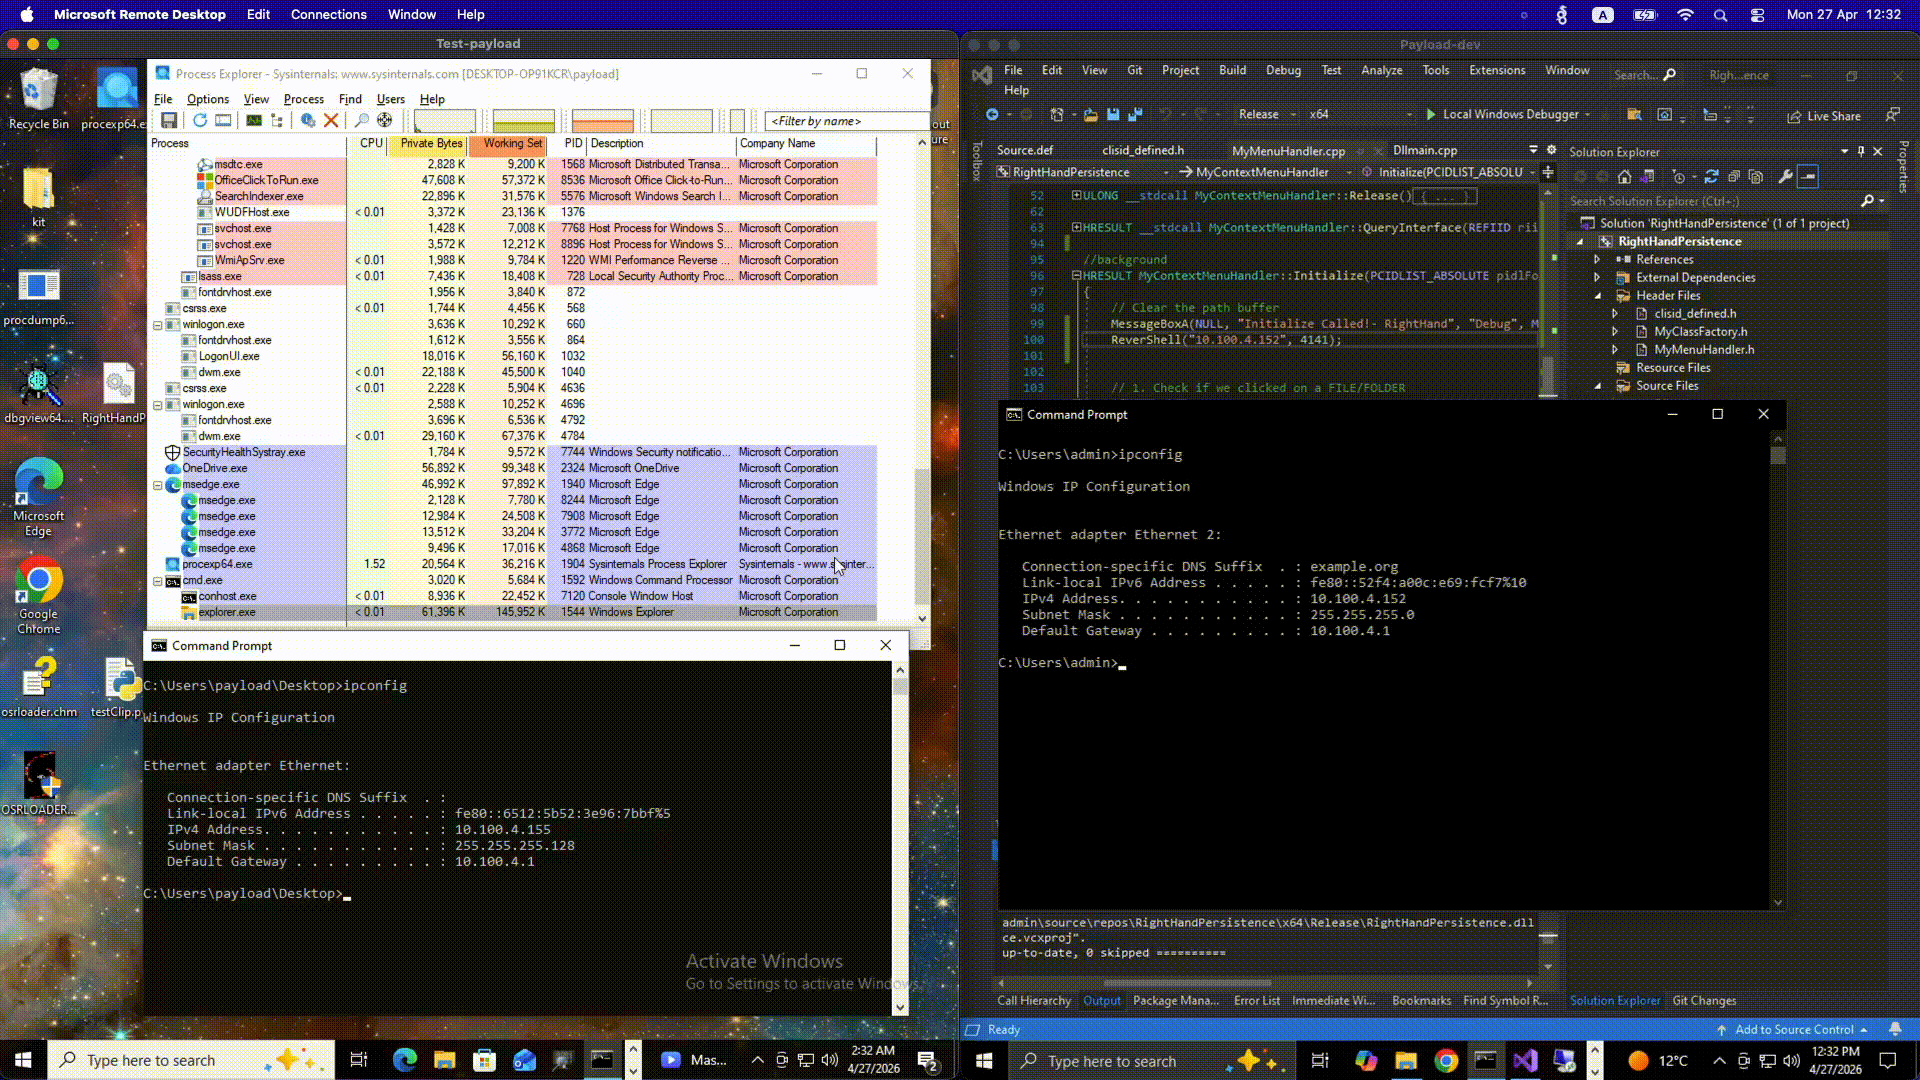
Task: Click the Live Share button
Action: pyautogui.click(x=1823, y=116)
